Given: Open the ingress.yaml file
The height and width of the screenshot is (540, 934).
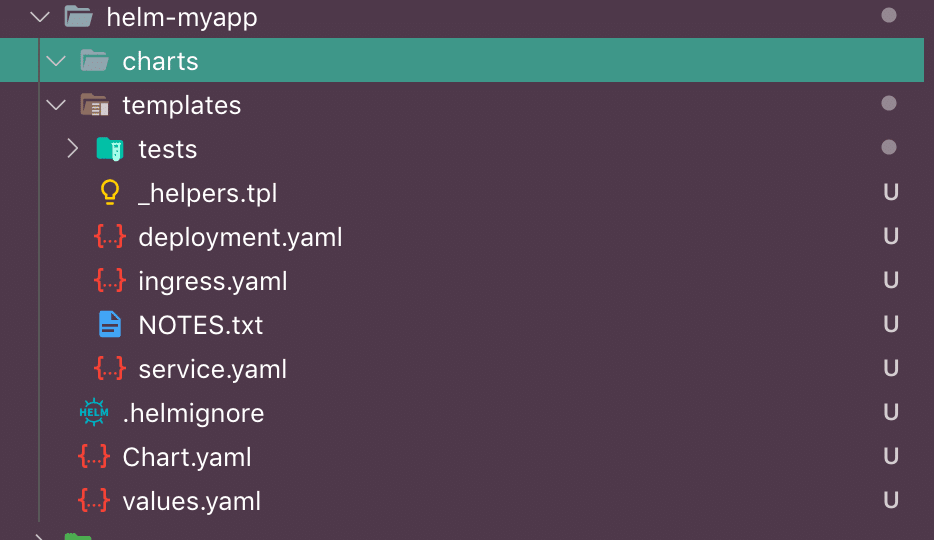Looking at the screenshot, I should [x=213, y=281].
